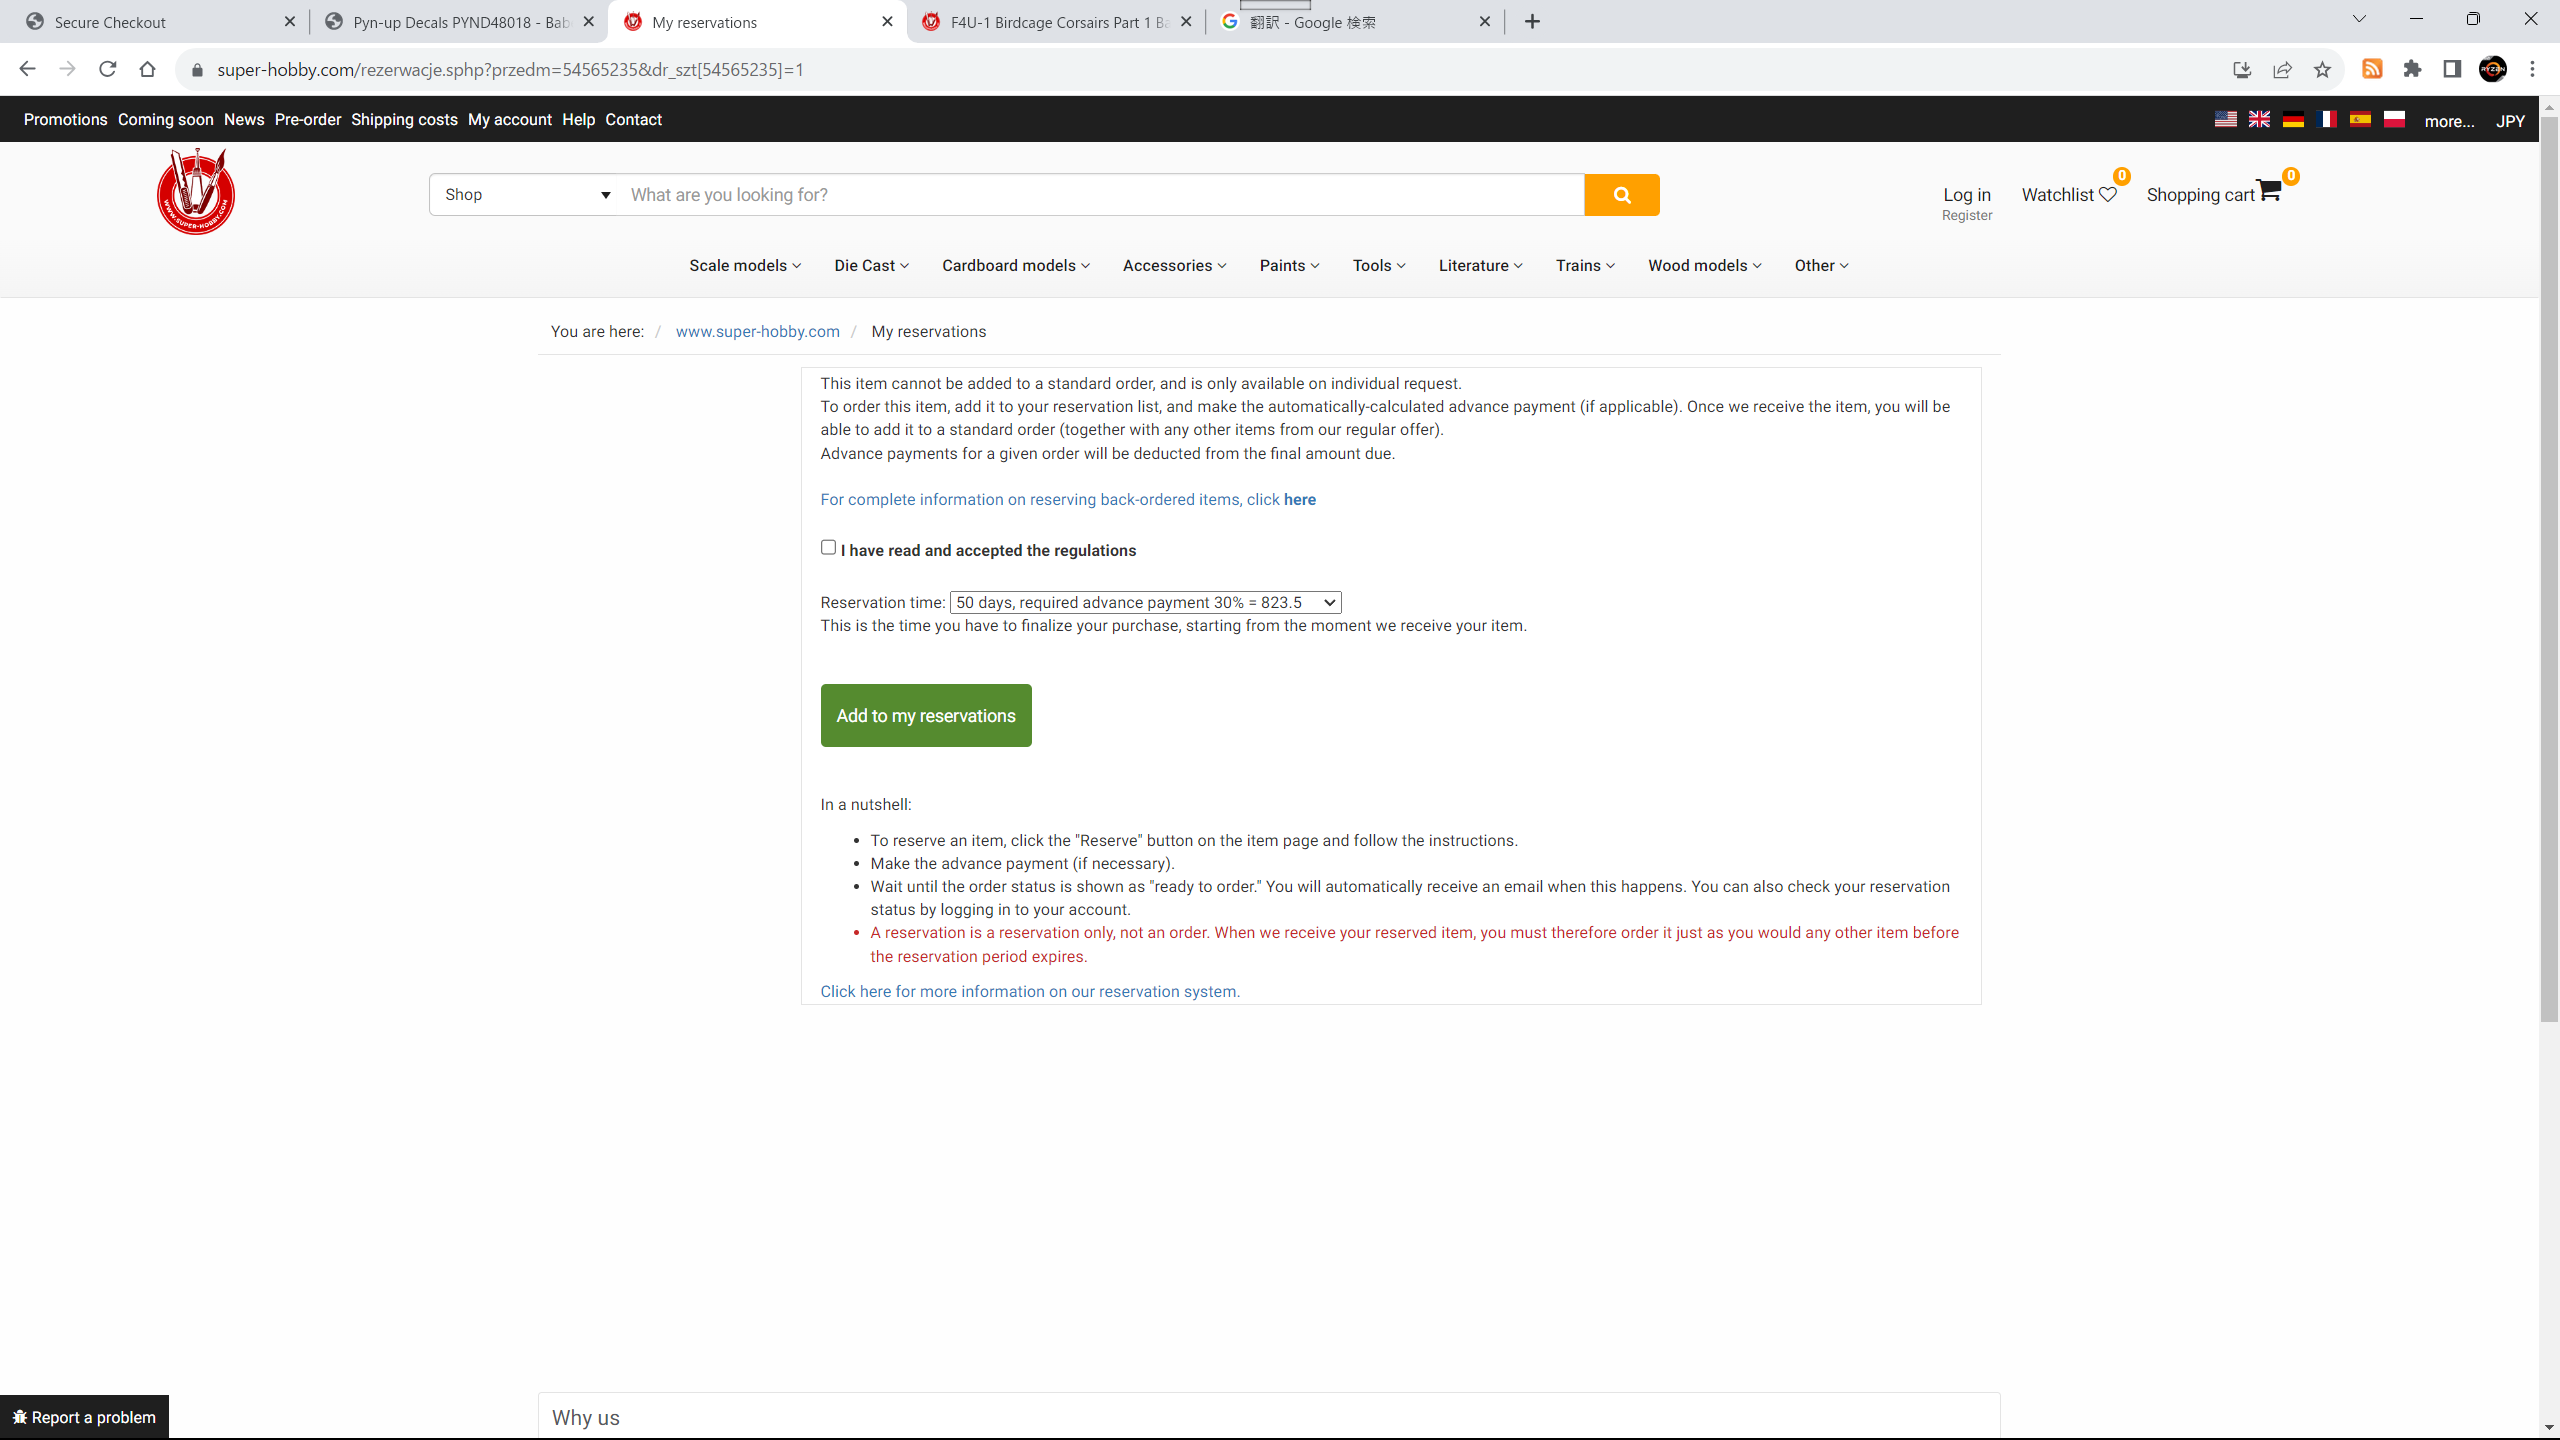Click Add to my reservations button
Image resolution: width=2560 pixels, height=1440 pixels.
pyautogui.click(x=926, y=715)
